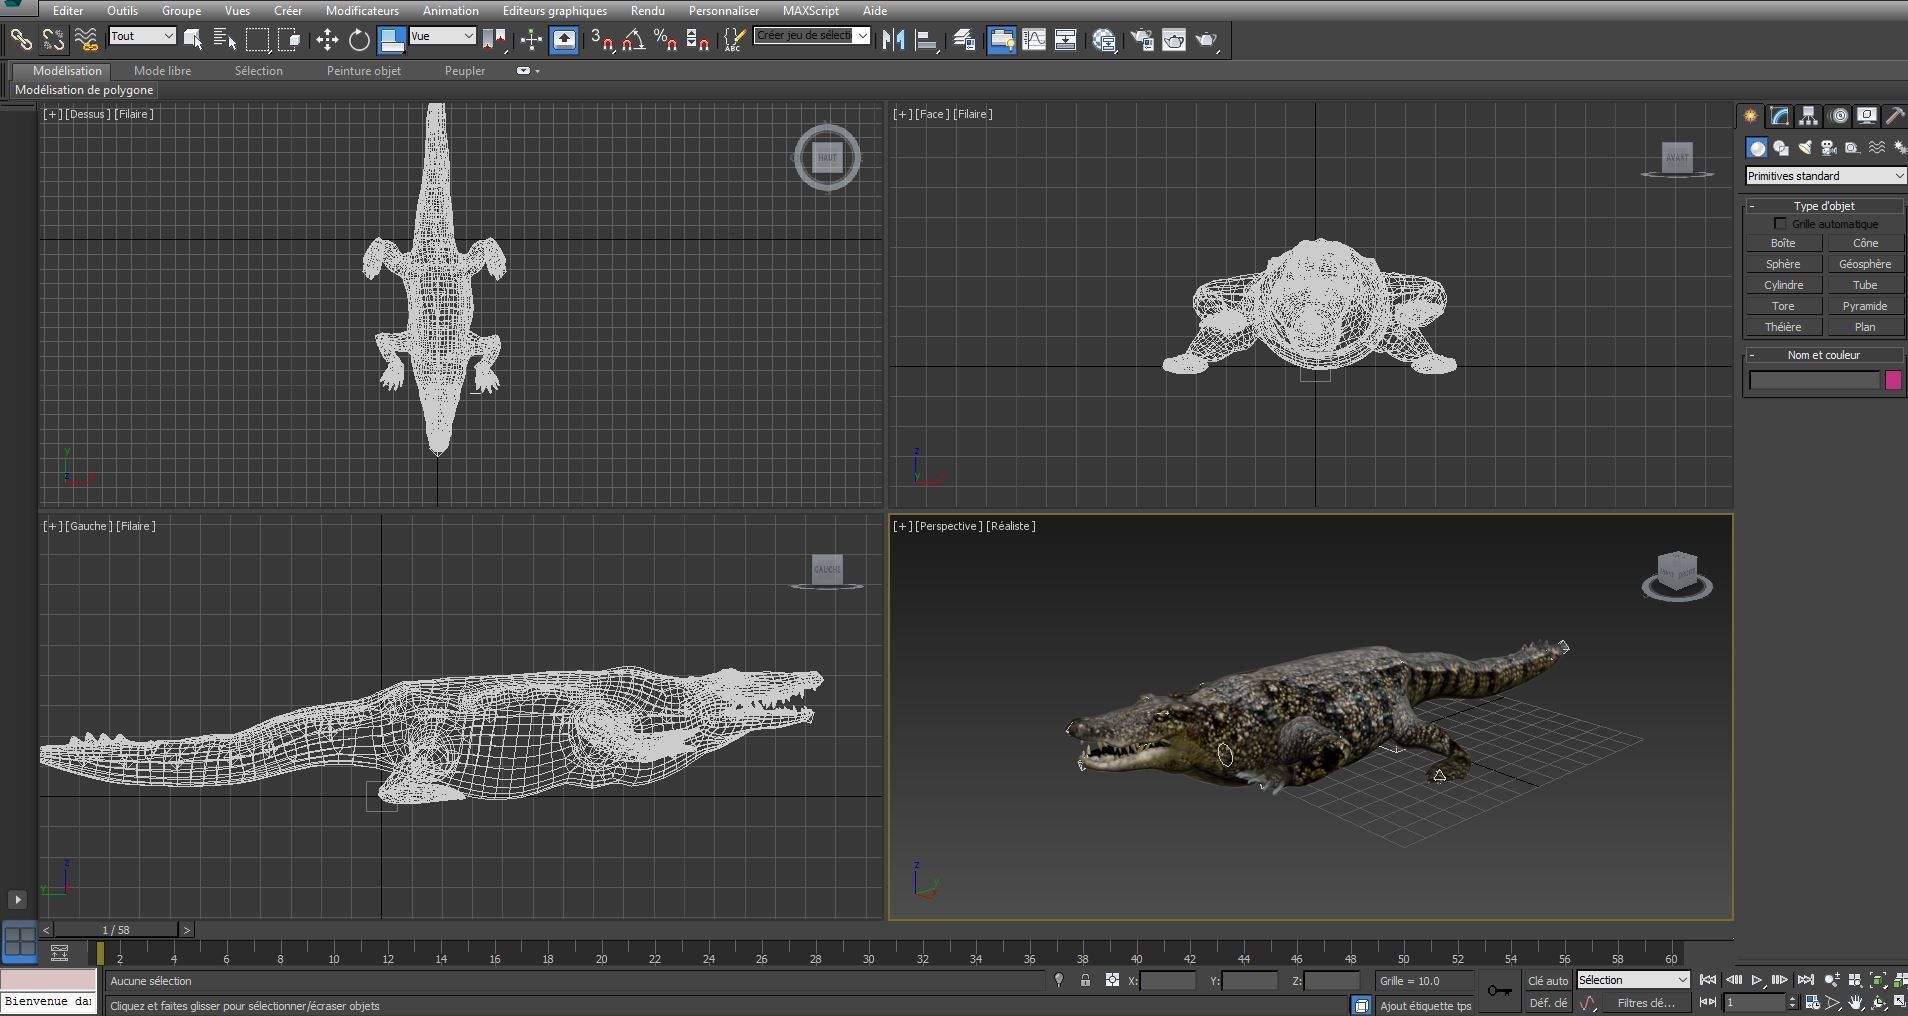Open the Tout selection filter dropdown

tap(142, 36)
